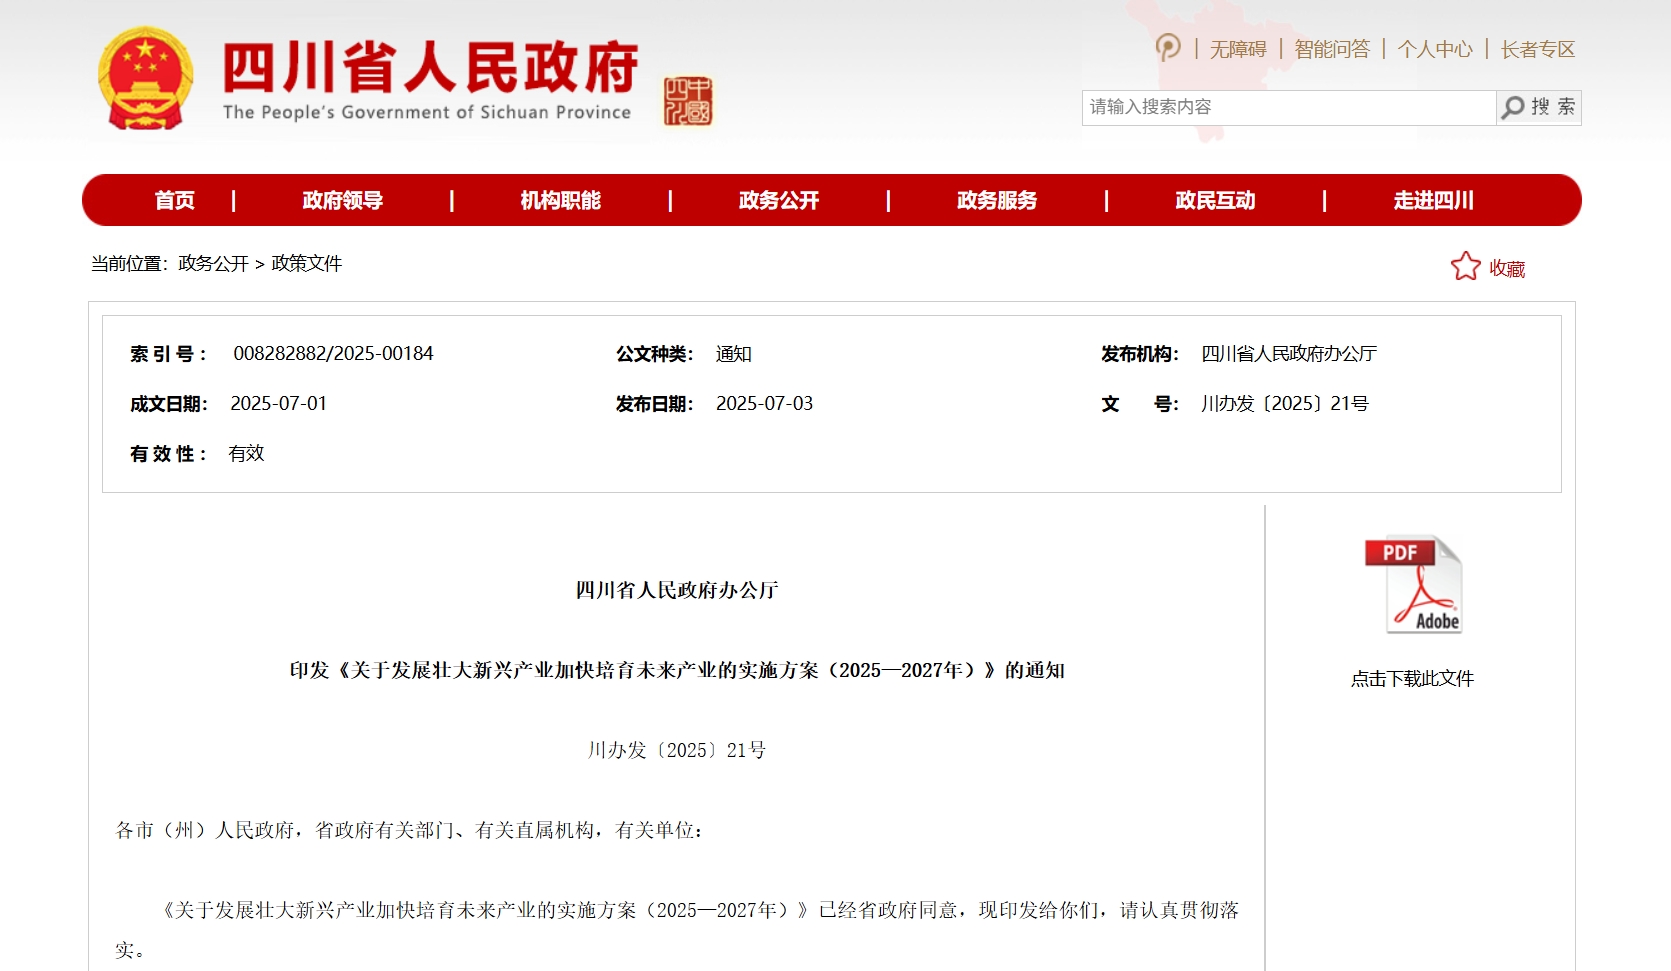Image resolution: width=1671 pixels, height=971 pixels.
Task: Click the magnifier search icon
Action: coord(1513,107)
